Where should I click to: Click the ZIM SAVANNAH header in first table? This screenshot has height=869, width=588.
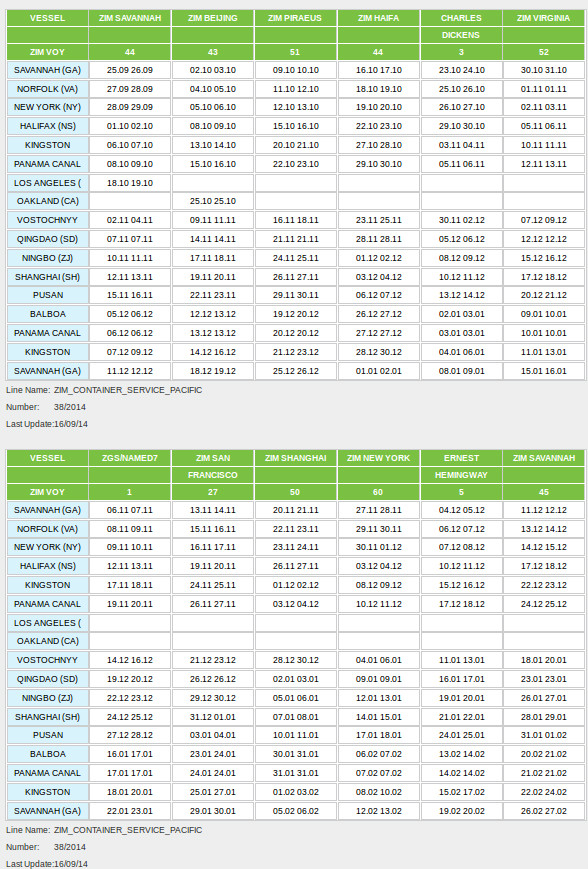click(x=130, y=18)
